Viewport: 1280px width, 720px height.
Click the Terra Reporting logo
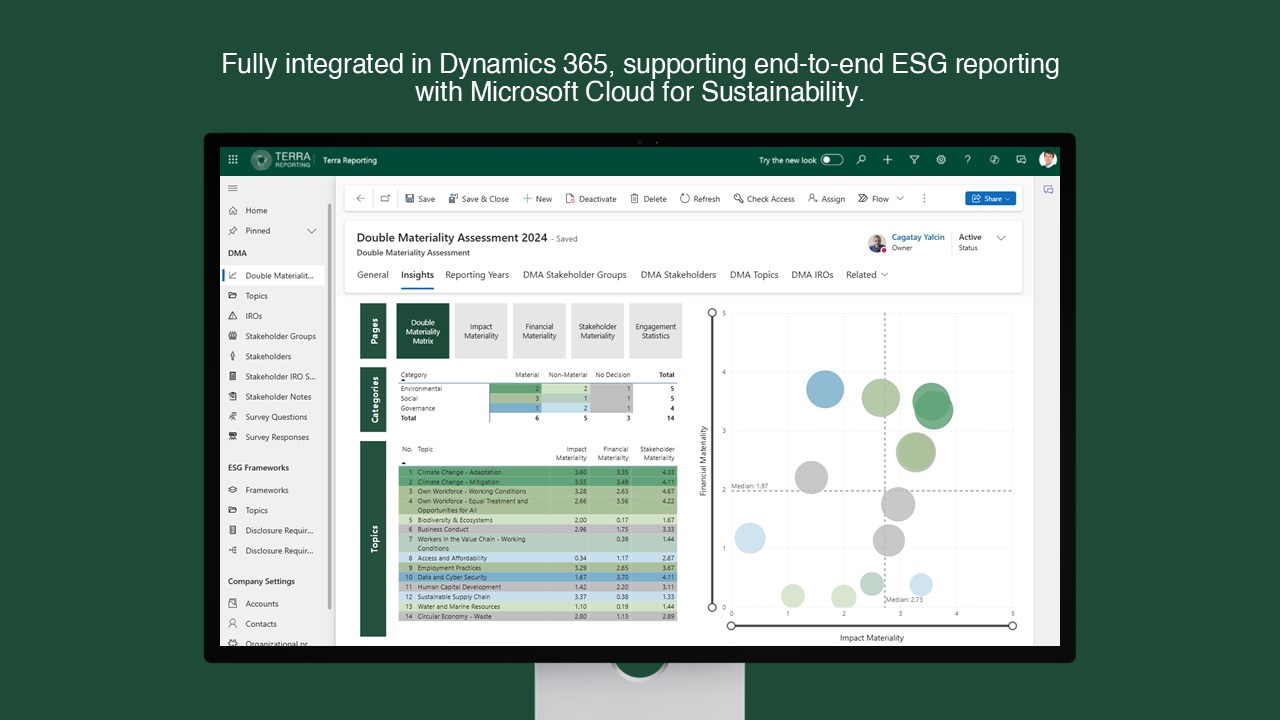282,160
